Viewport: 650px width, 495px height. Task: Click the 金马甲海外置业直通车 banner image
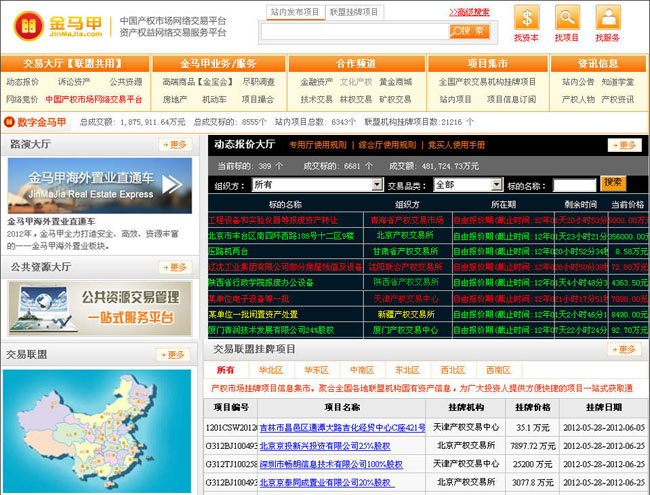tap(99, 186)
